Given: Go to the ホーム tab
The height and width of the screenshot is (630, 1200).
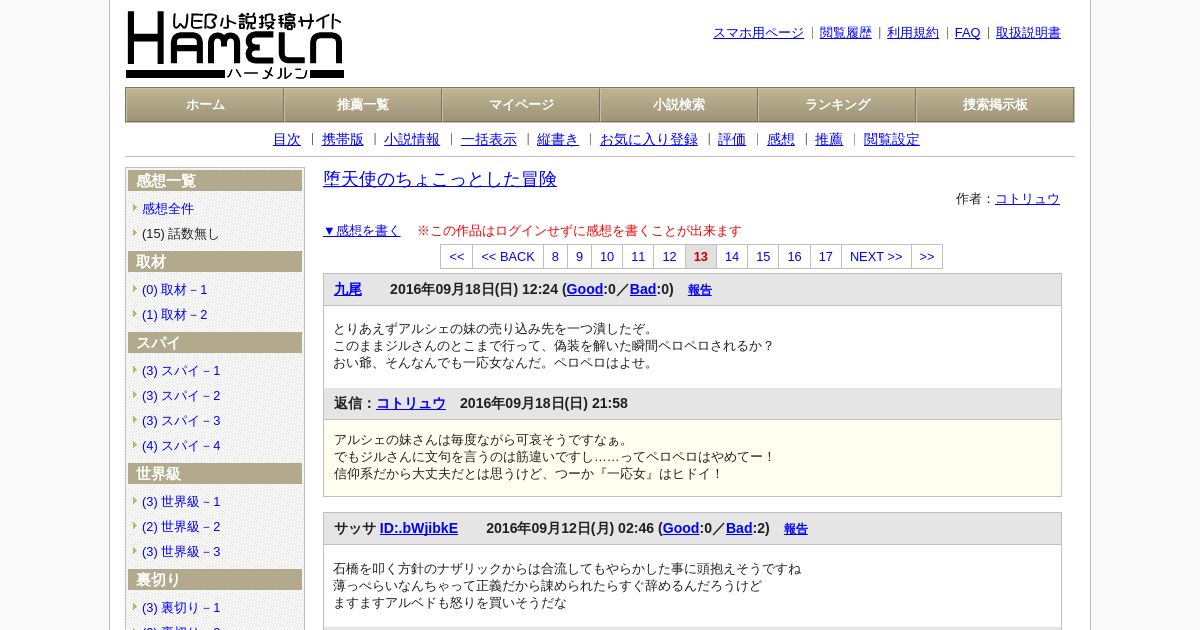Looking at the screenshot, I should tap(205, 105).
